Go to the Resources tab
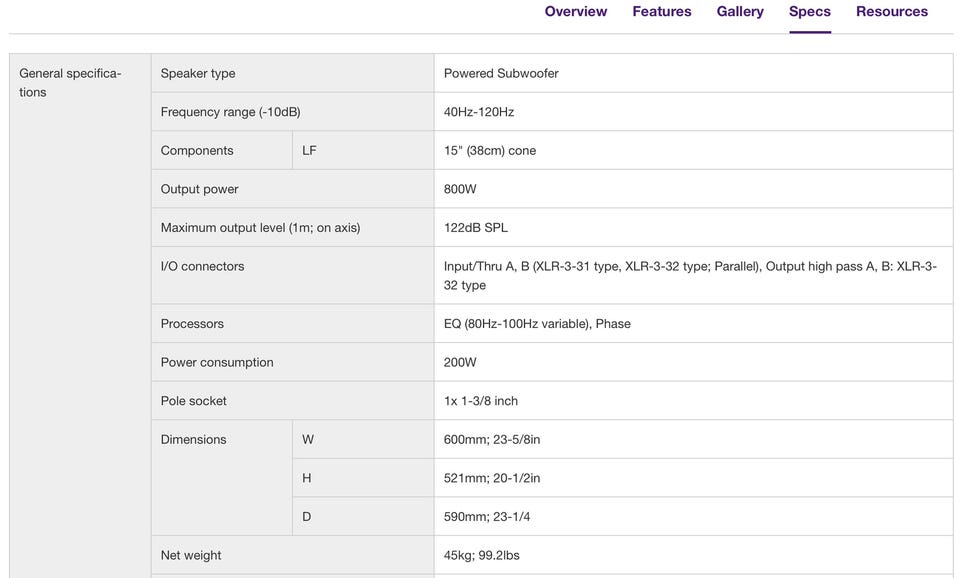The width and height of the screenshot is (960, 578). pos(892,12)
